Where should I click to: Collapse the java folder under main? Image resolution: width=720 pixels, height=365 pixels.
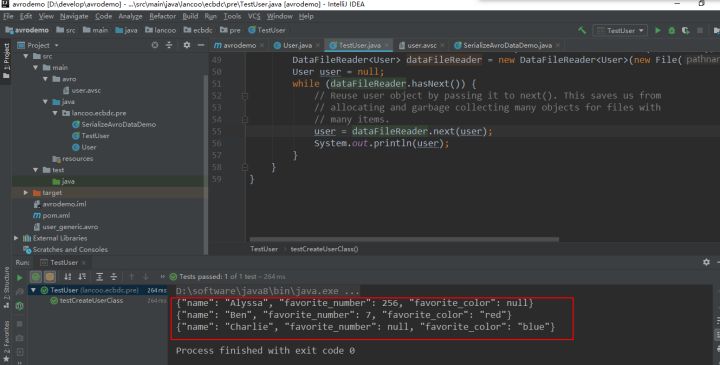coord(45,101)
